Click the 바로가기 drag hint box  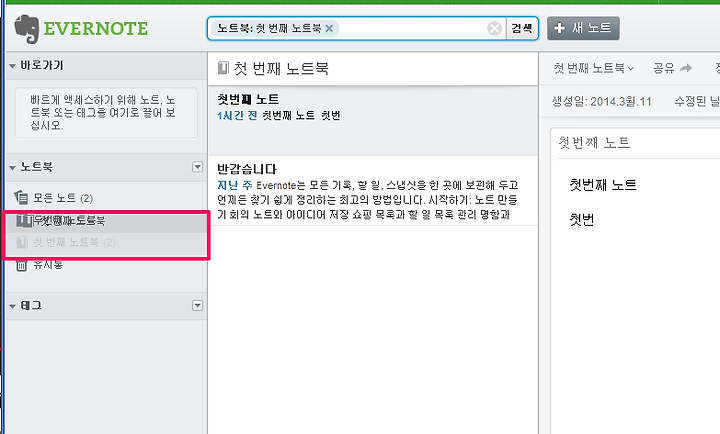(x=106, y=113)
